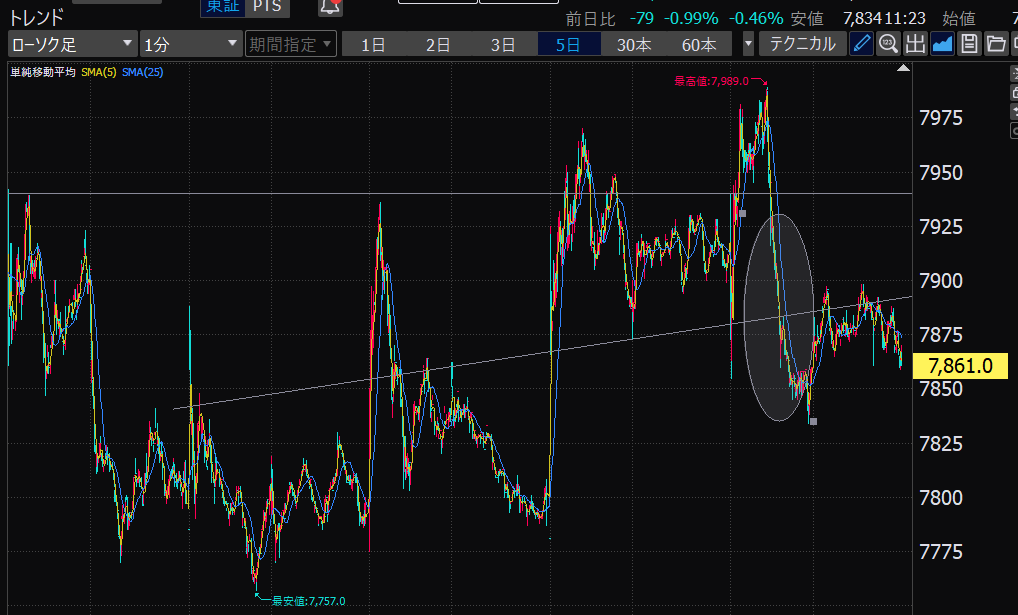Save chart settings with floppy disk icon
Image resolution: width=1018 pixels, height=615 pixels.
pyautogui.click(x=969, y=43)
